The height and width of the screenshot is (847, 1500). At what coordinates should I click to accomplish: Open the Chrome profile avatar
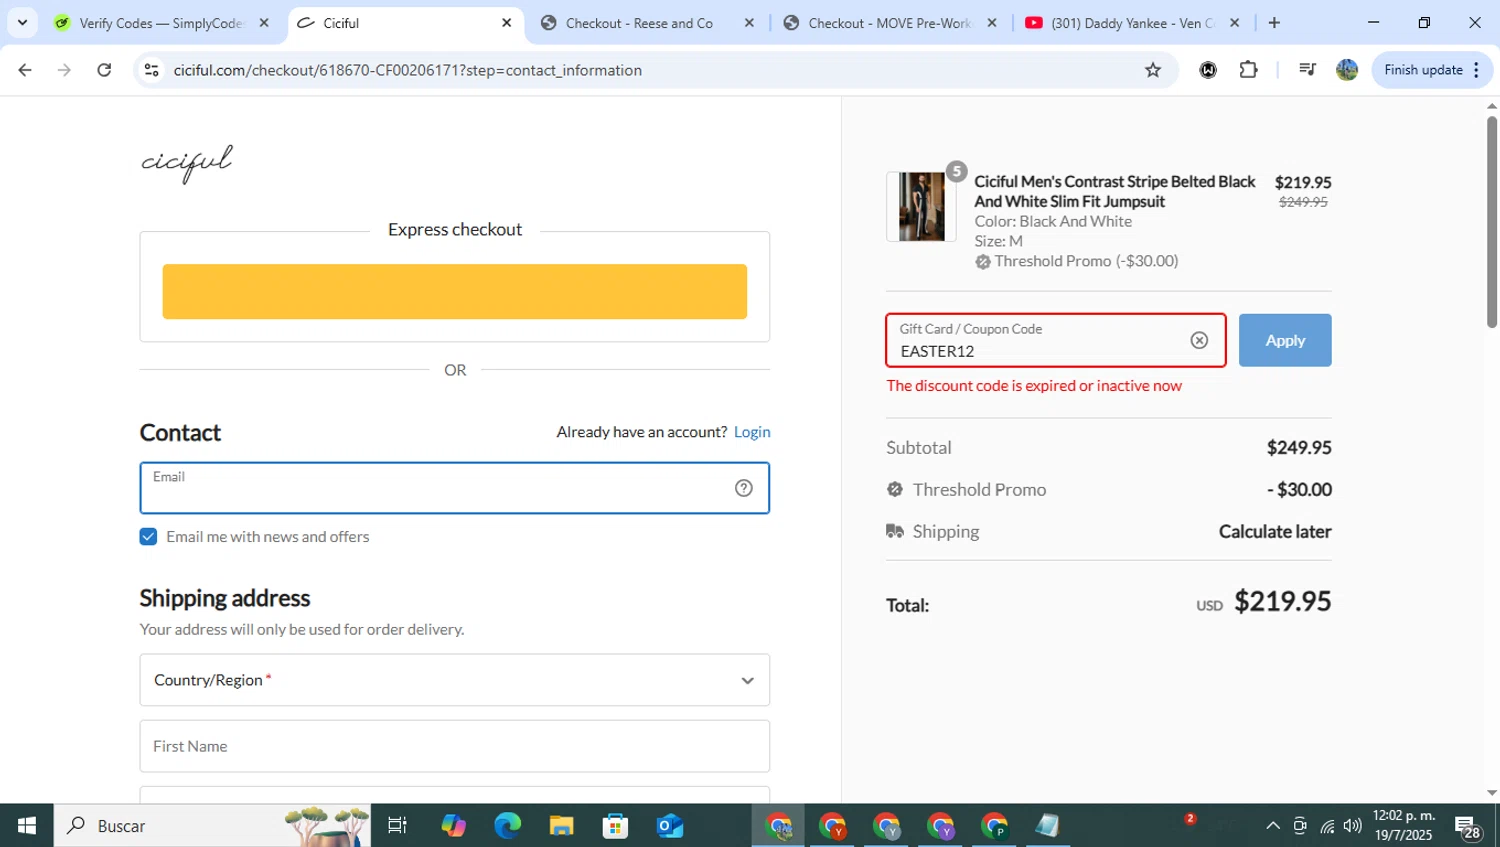click(x=1347, y=70)
